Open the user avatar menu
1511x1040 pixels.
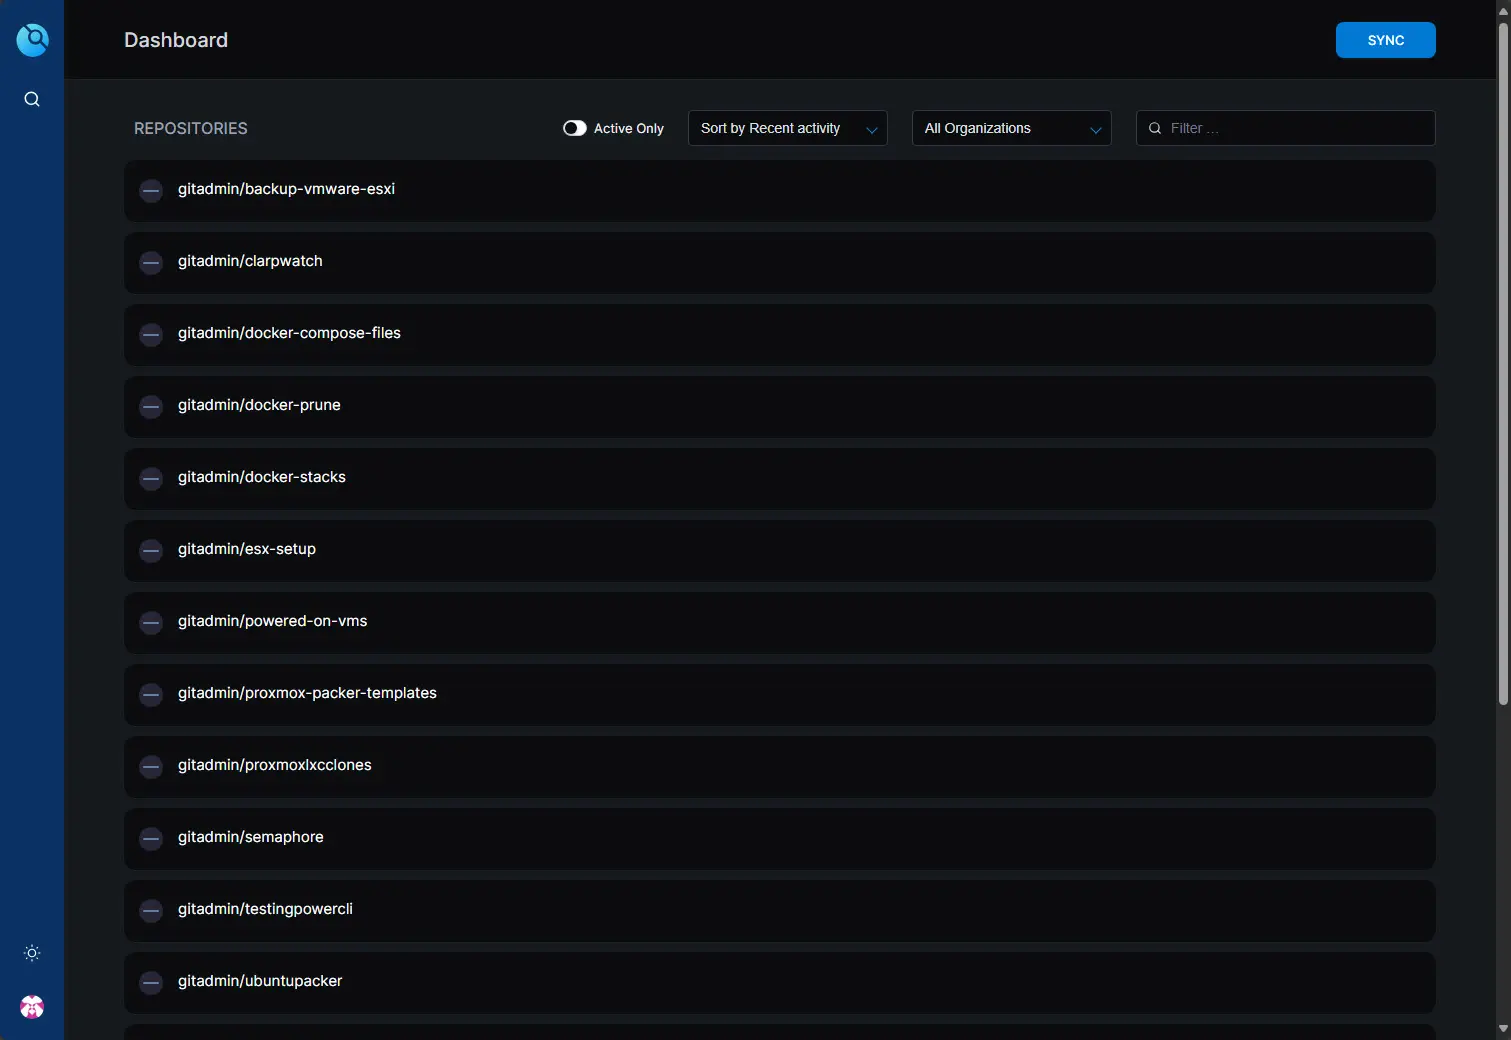coord(32,1007)
